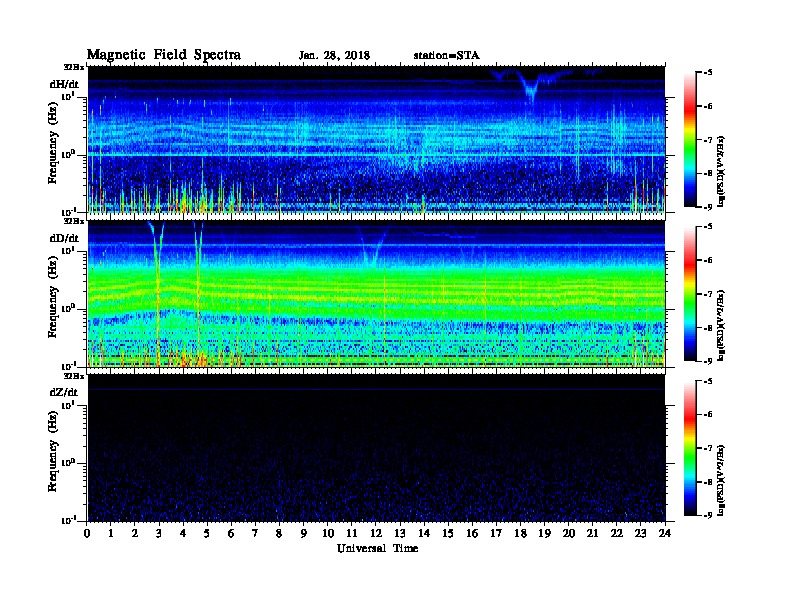The width and height of the screenshot is (792, 612).
Task: Click hour tick label '12' on time axis
Action: pos(376,533)
